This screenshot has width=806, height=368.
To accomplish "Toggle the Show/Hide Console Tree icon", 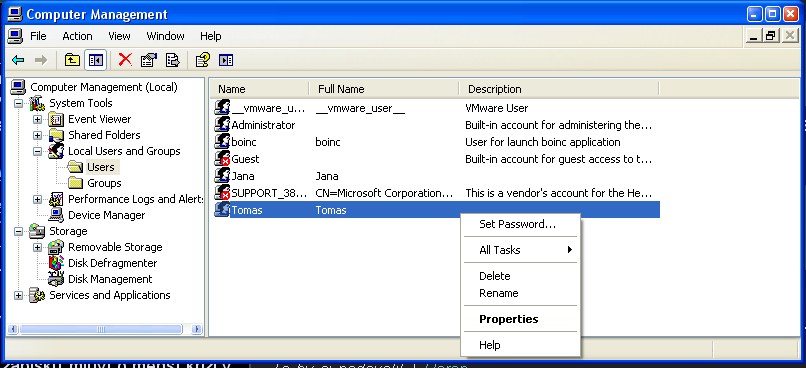I will click(96, 60).
